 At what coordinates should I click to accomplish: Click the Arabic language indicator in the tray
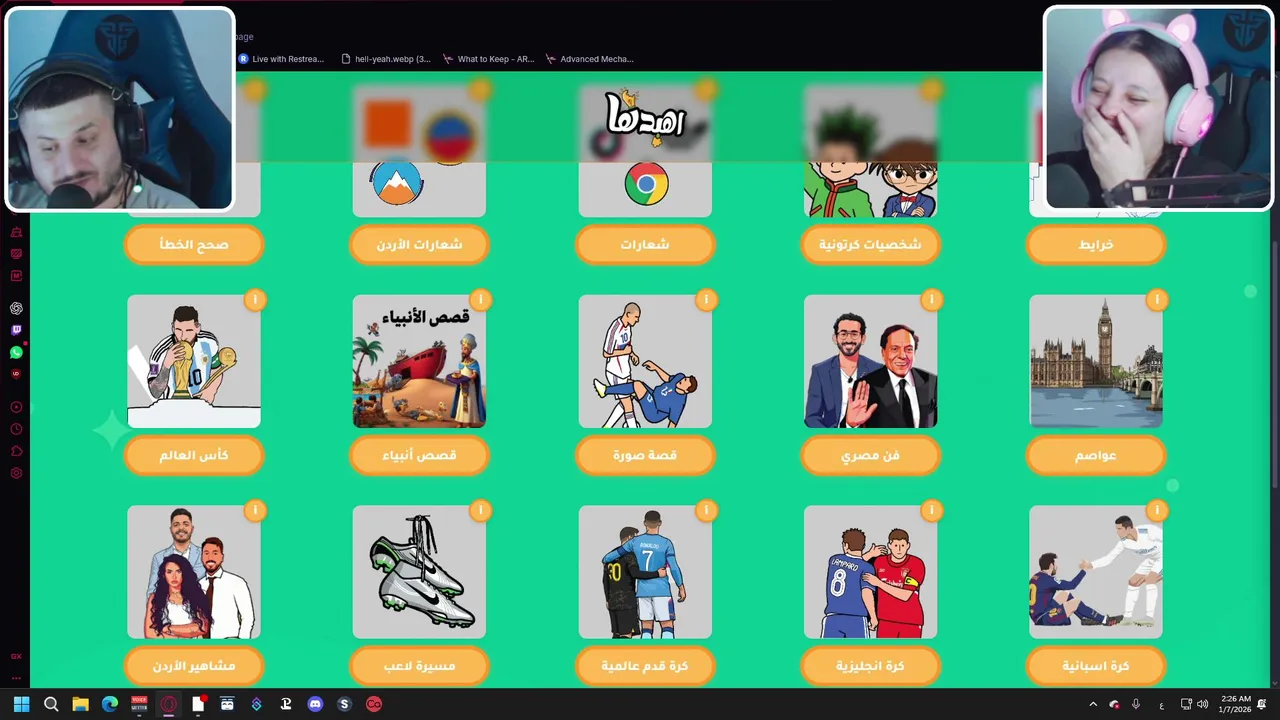(1161, 705)
